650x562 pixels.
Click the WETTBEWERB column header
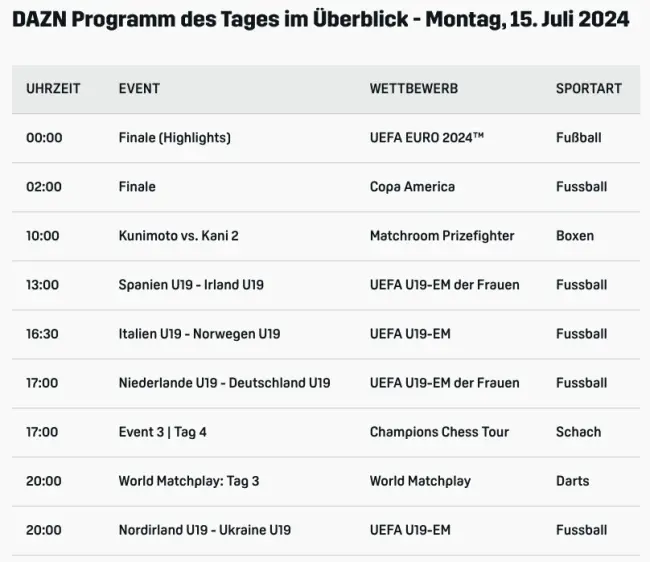pos(413,88)
